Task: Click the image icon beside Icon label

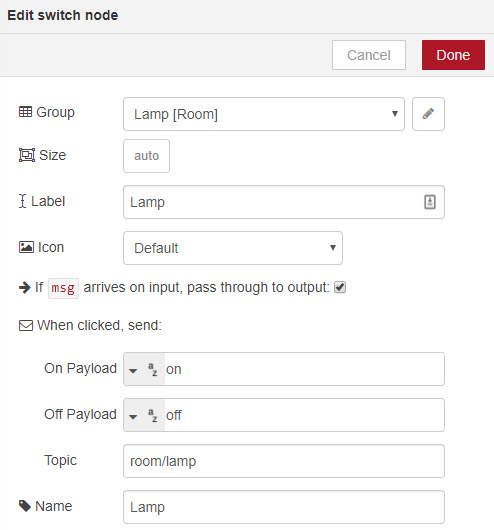Action: (26, 247)
